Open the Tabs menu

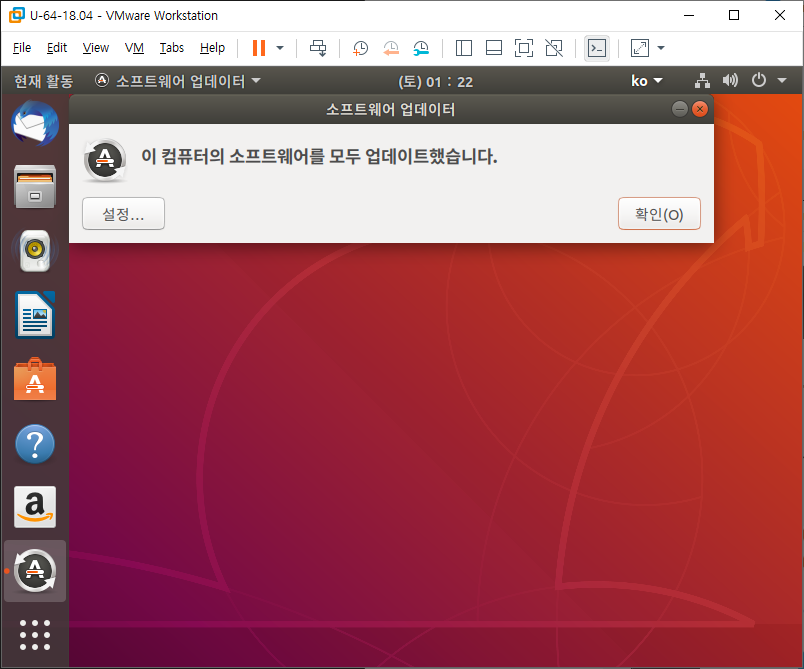[x=171, y=48]
